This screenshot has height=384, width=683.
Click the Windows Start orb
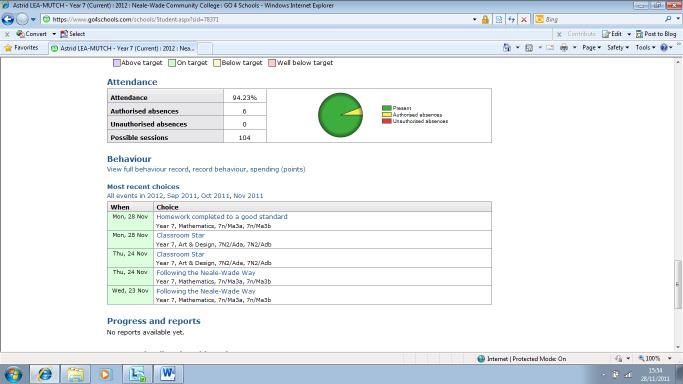pyautogui.click(x=13, y=374)
